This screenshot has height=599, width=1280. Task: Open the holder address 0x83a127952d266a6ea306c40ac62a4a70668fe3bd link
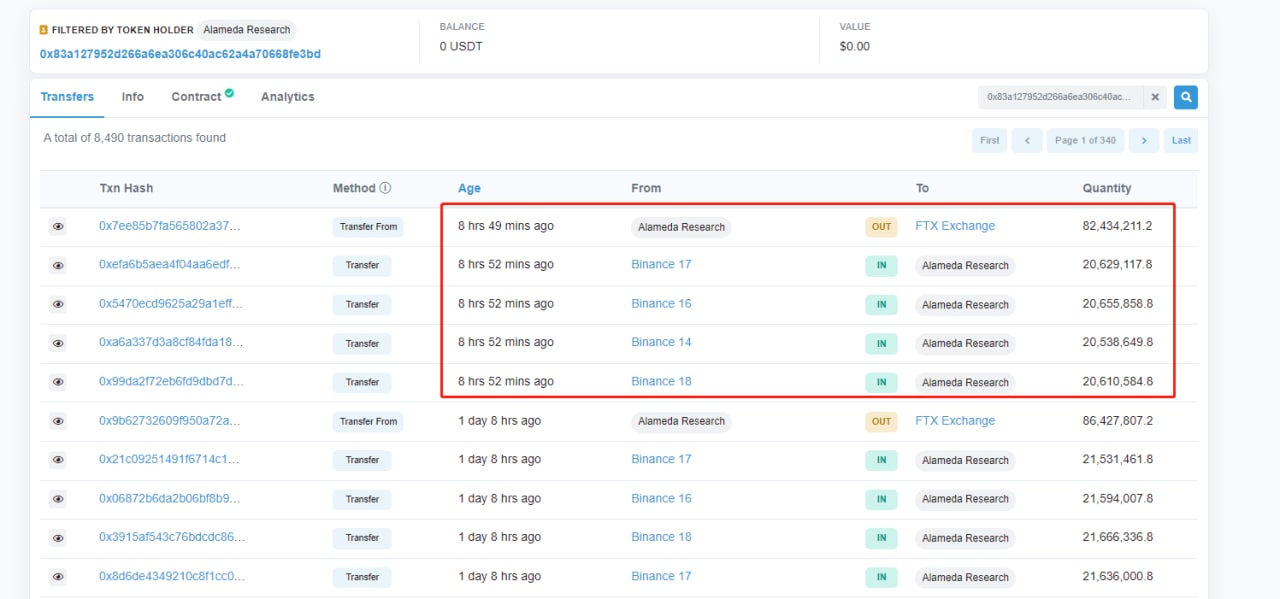pos(180,54)
